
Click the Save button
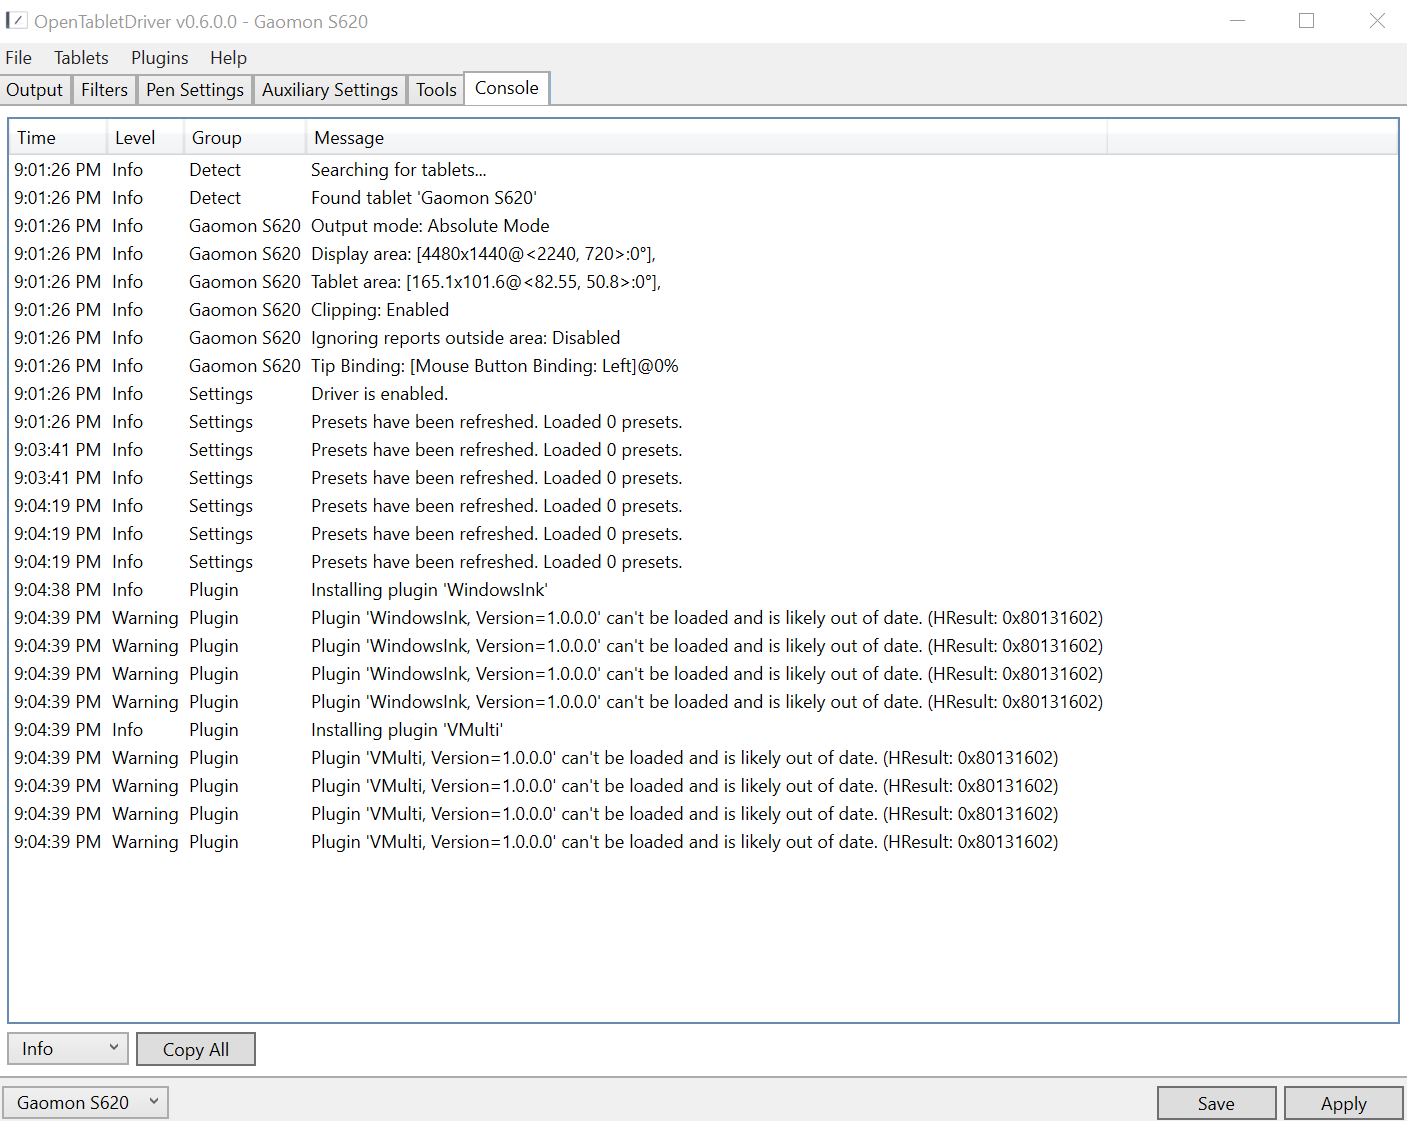click(1216, 1102)
